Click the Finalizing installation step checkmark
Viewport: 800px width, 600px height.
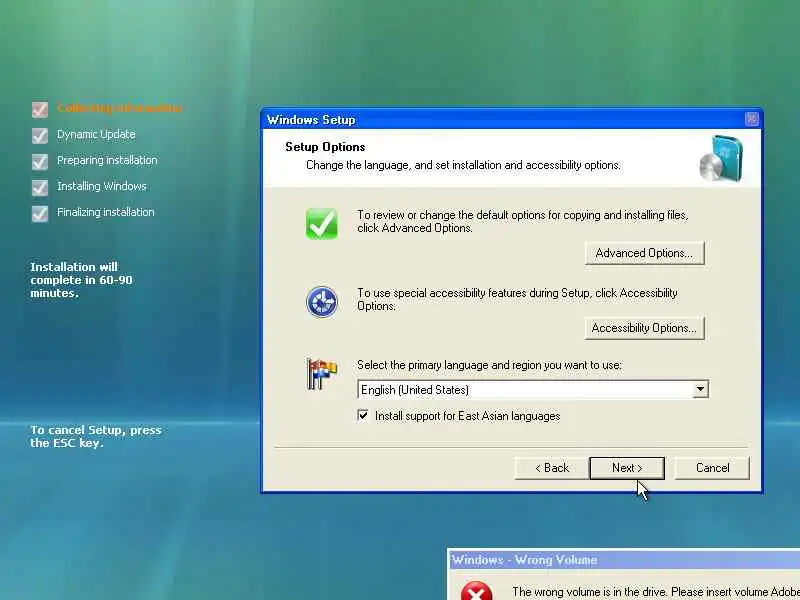40,213
